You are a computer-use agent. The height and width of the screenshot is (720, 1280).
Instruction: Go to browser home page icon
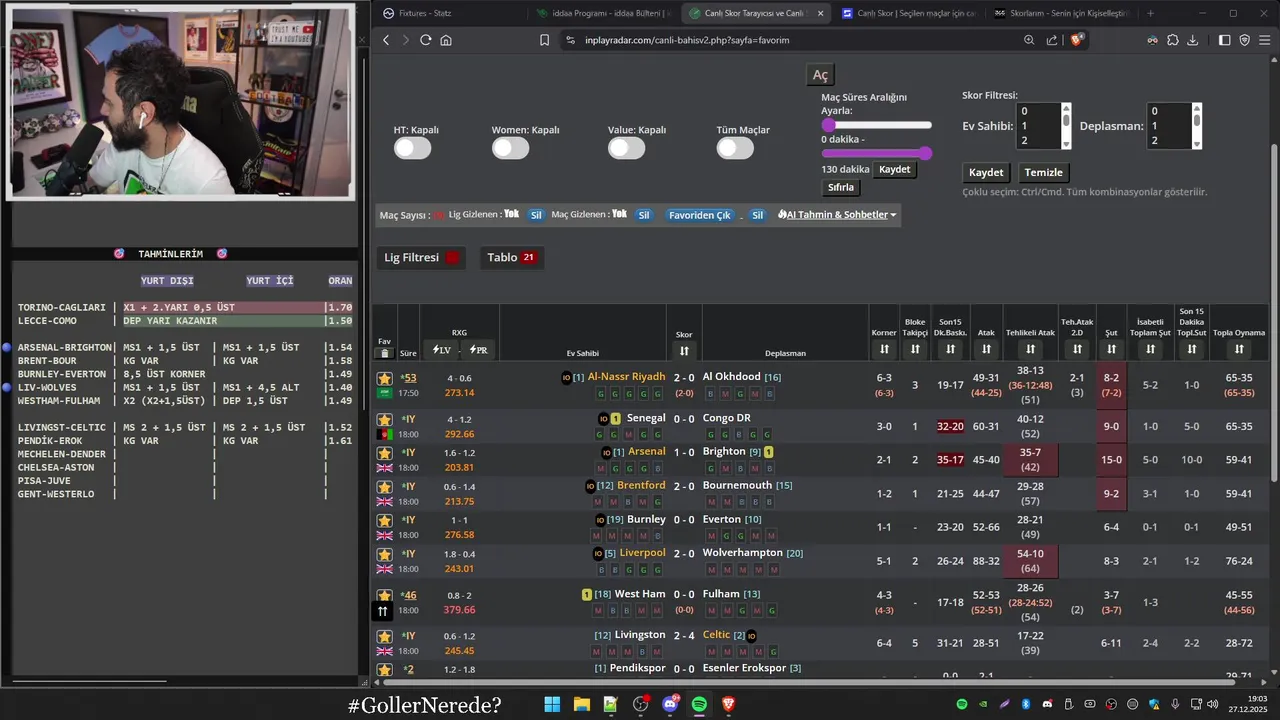pyautogui.click(x=446, y=40)
